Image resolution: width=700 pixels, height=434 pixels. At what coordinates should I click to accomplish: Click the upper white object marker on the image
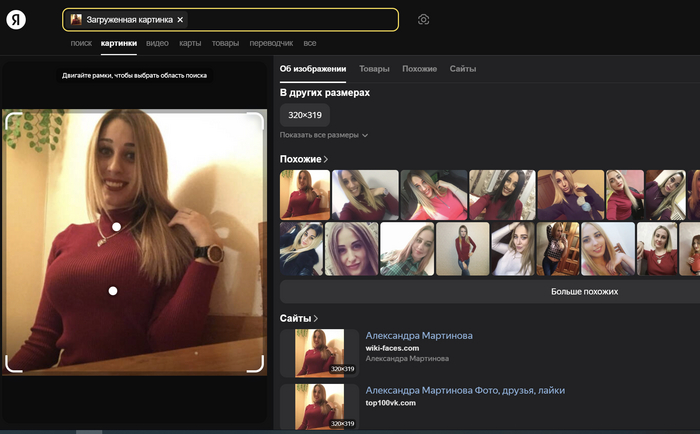click(x=117, y=227)
